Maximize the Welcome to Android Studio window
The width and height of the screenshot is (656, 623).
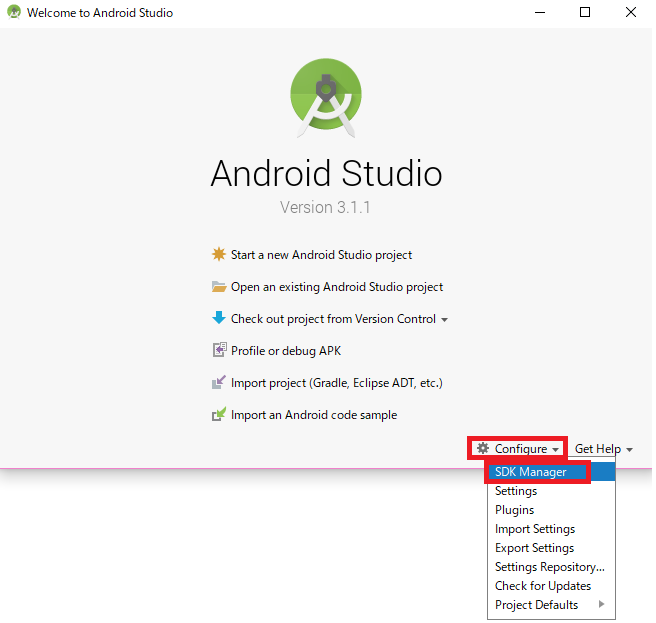585,13
